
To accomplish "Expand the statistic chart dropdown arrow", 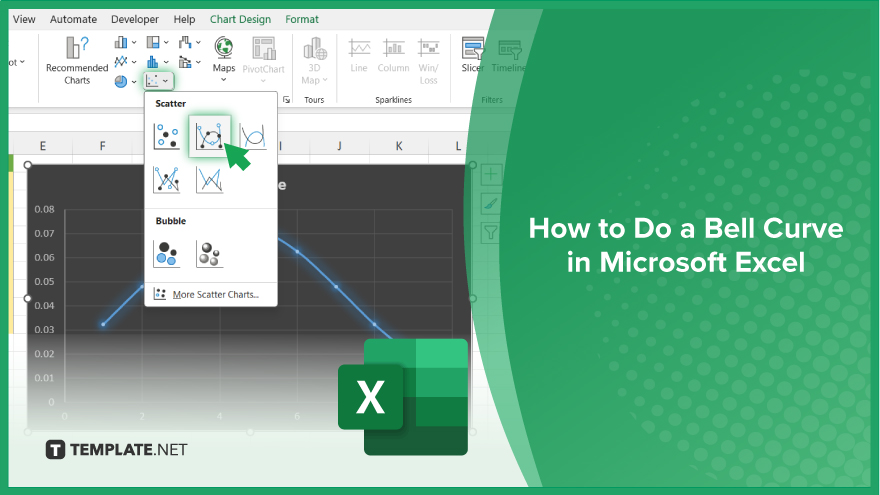I will coord(166,62).
